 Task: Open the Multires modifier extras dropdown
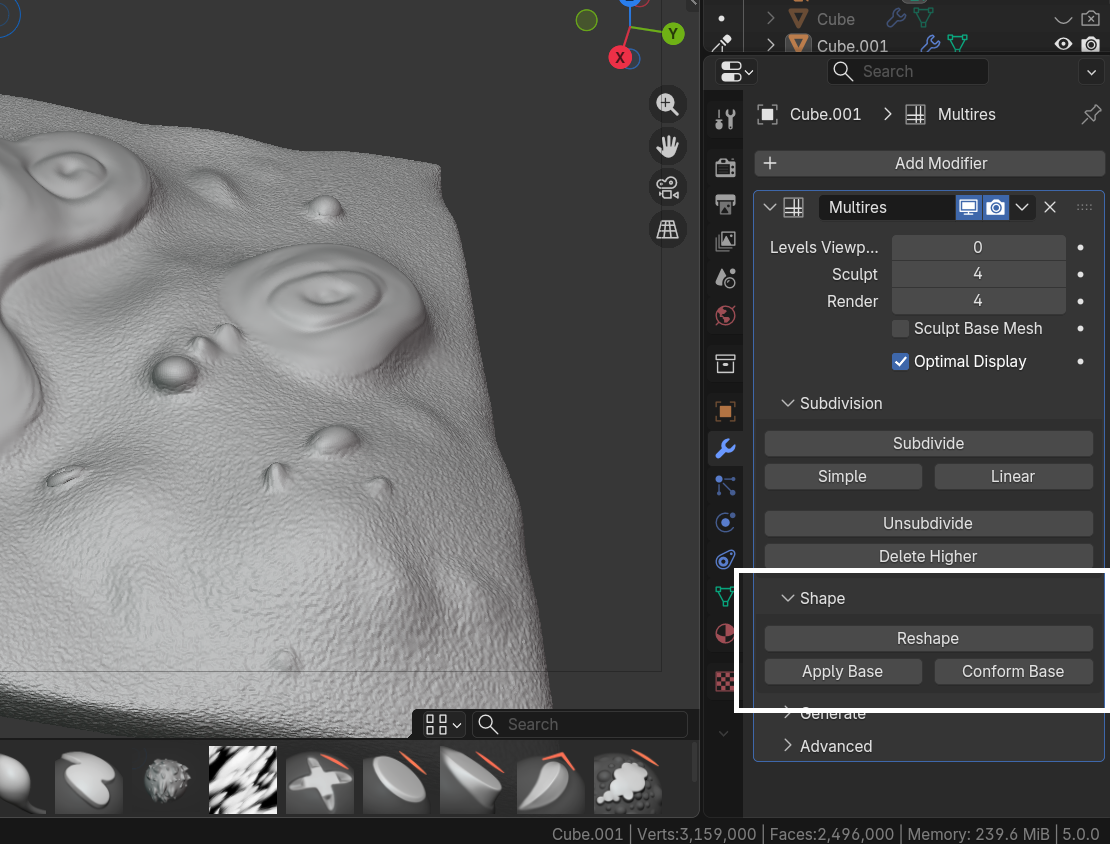(1022, 207)
